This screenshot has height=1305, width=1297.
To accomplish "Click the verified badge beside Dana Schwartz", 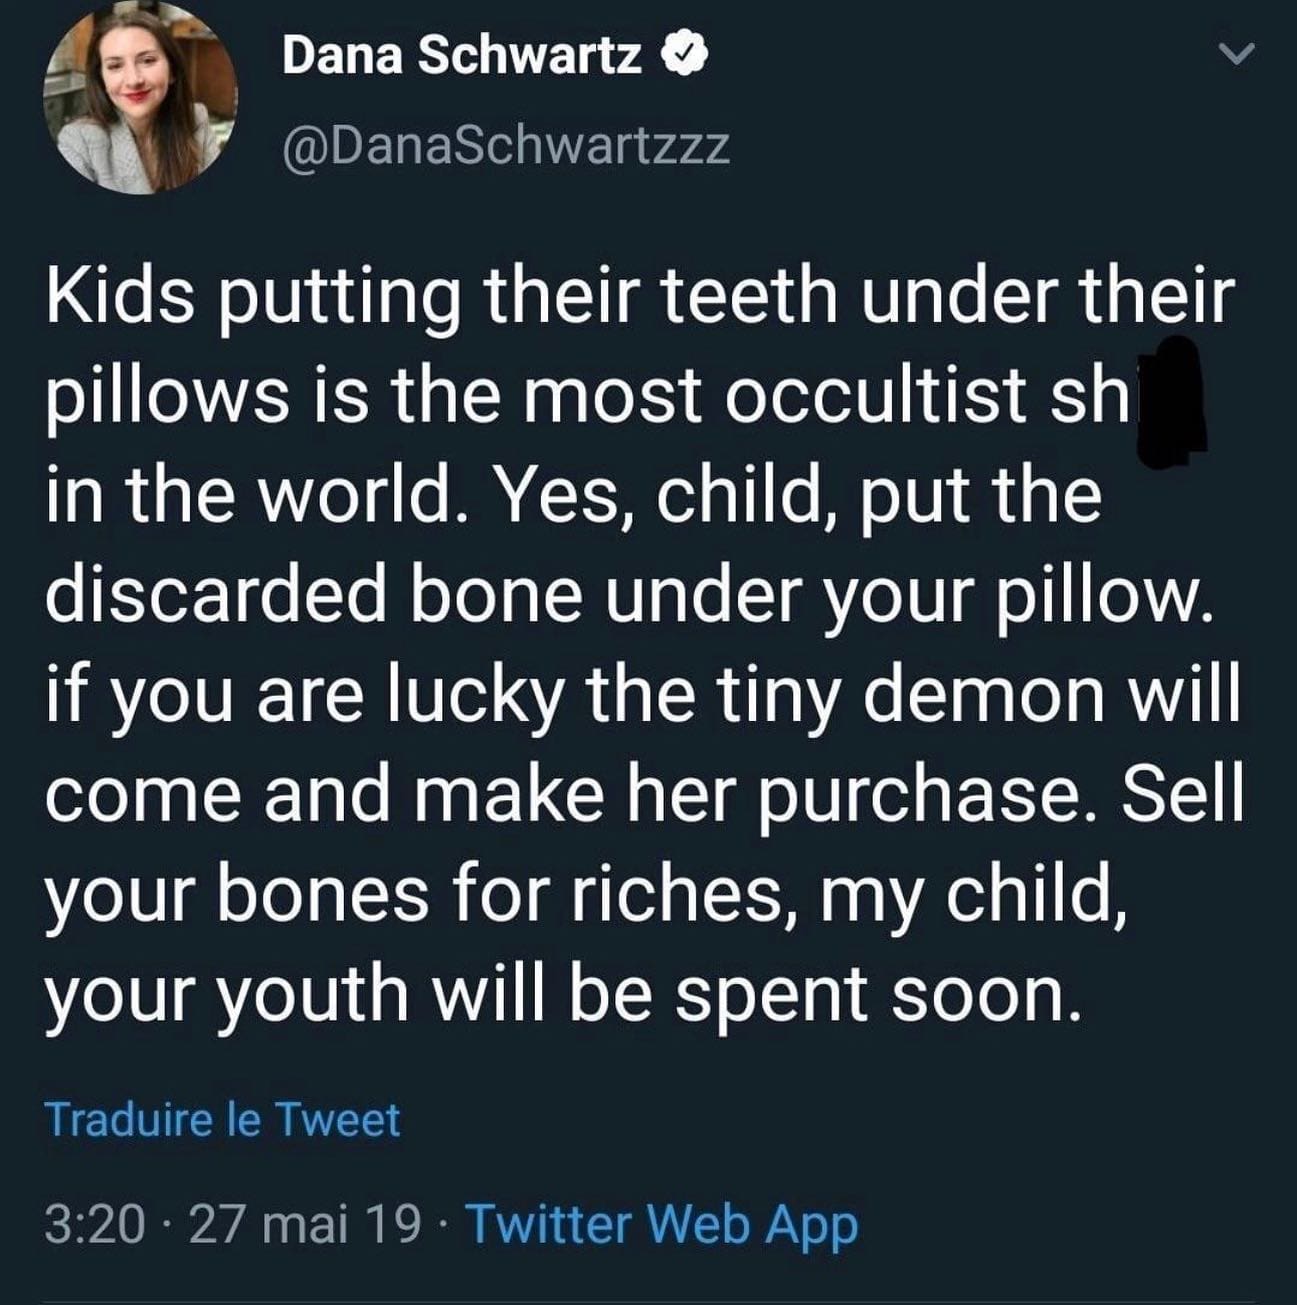I will coord(687,56).
